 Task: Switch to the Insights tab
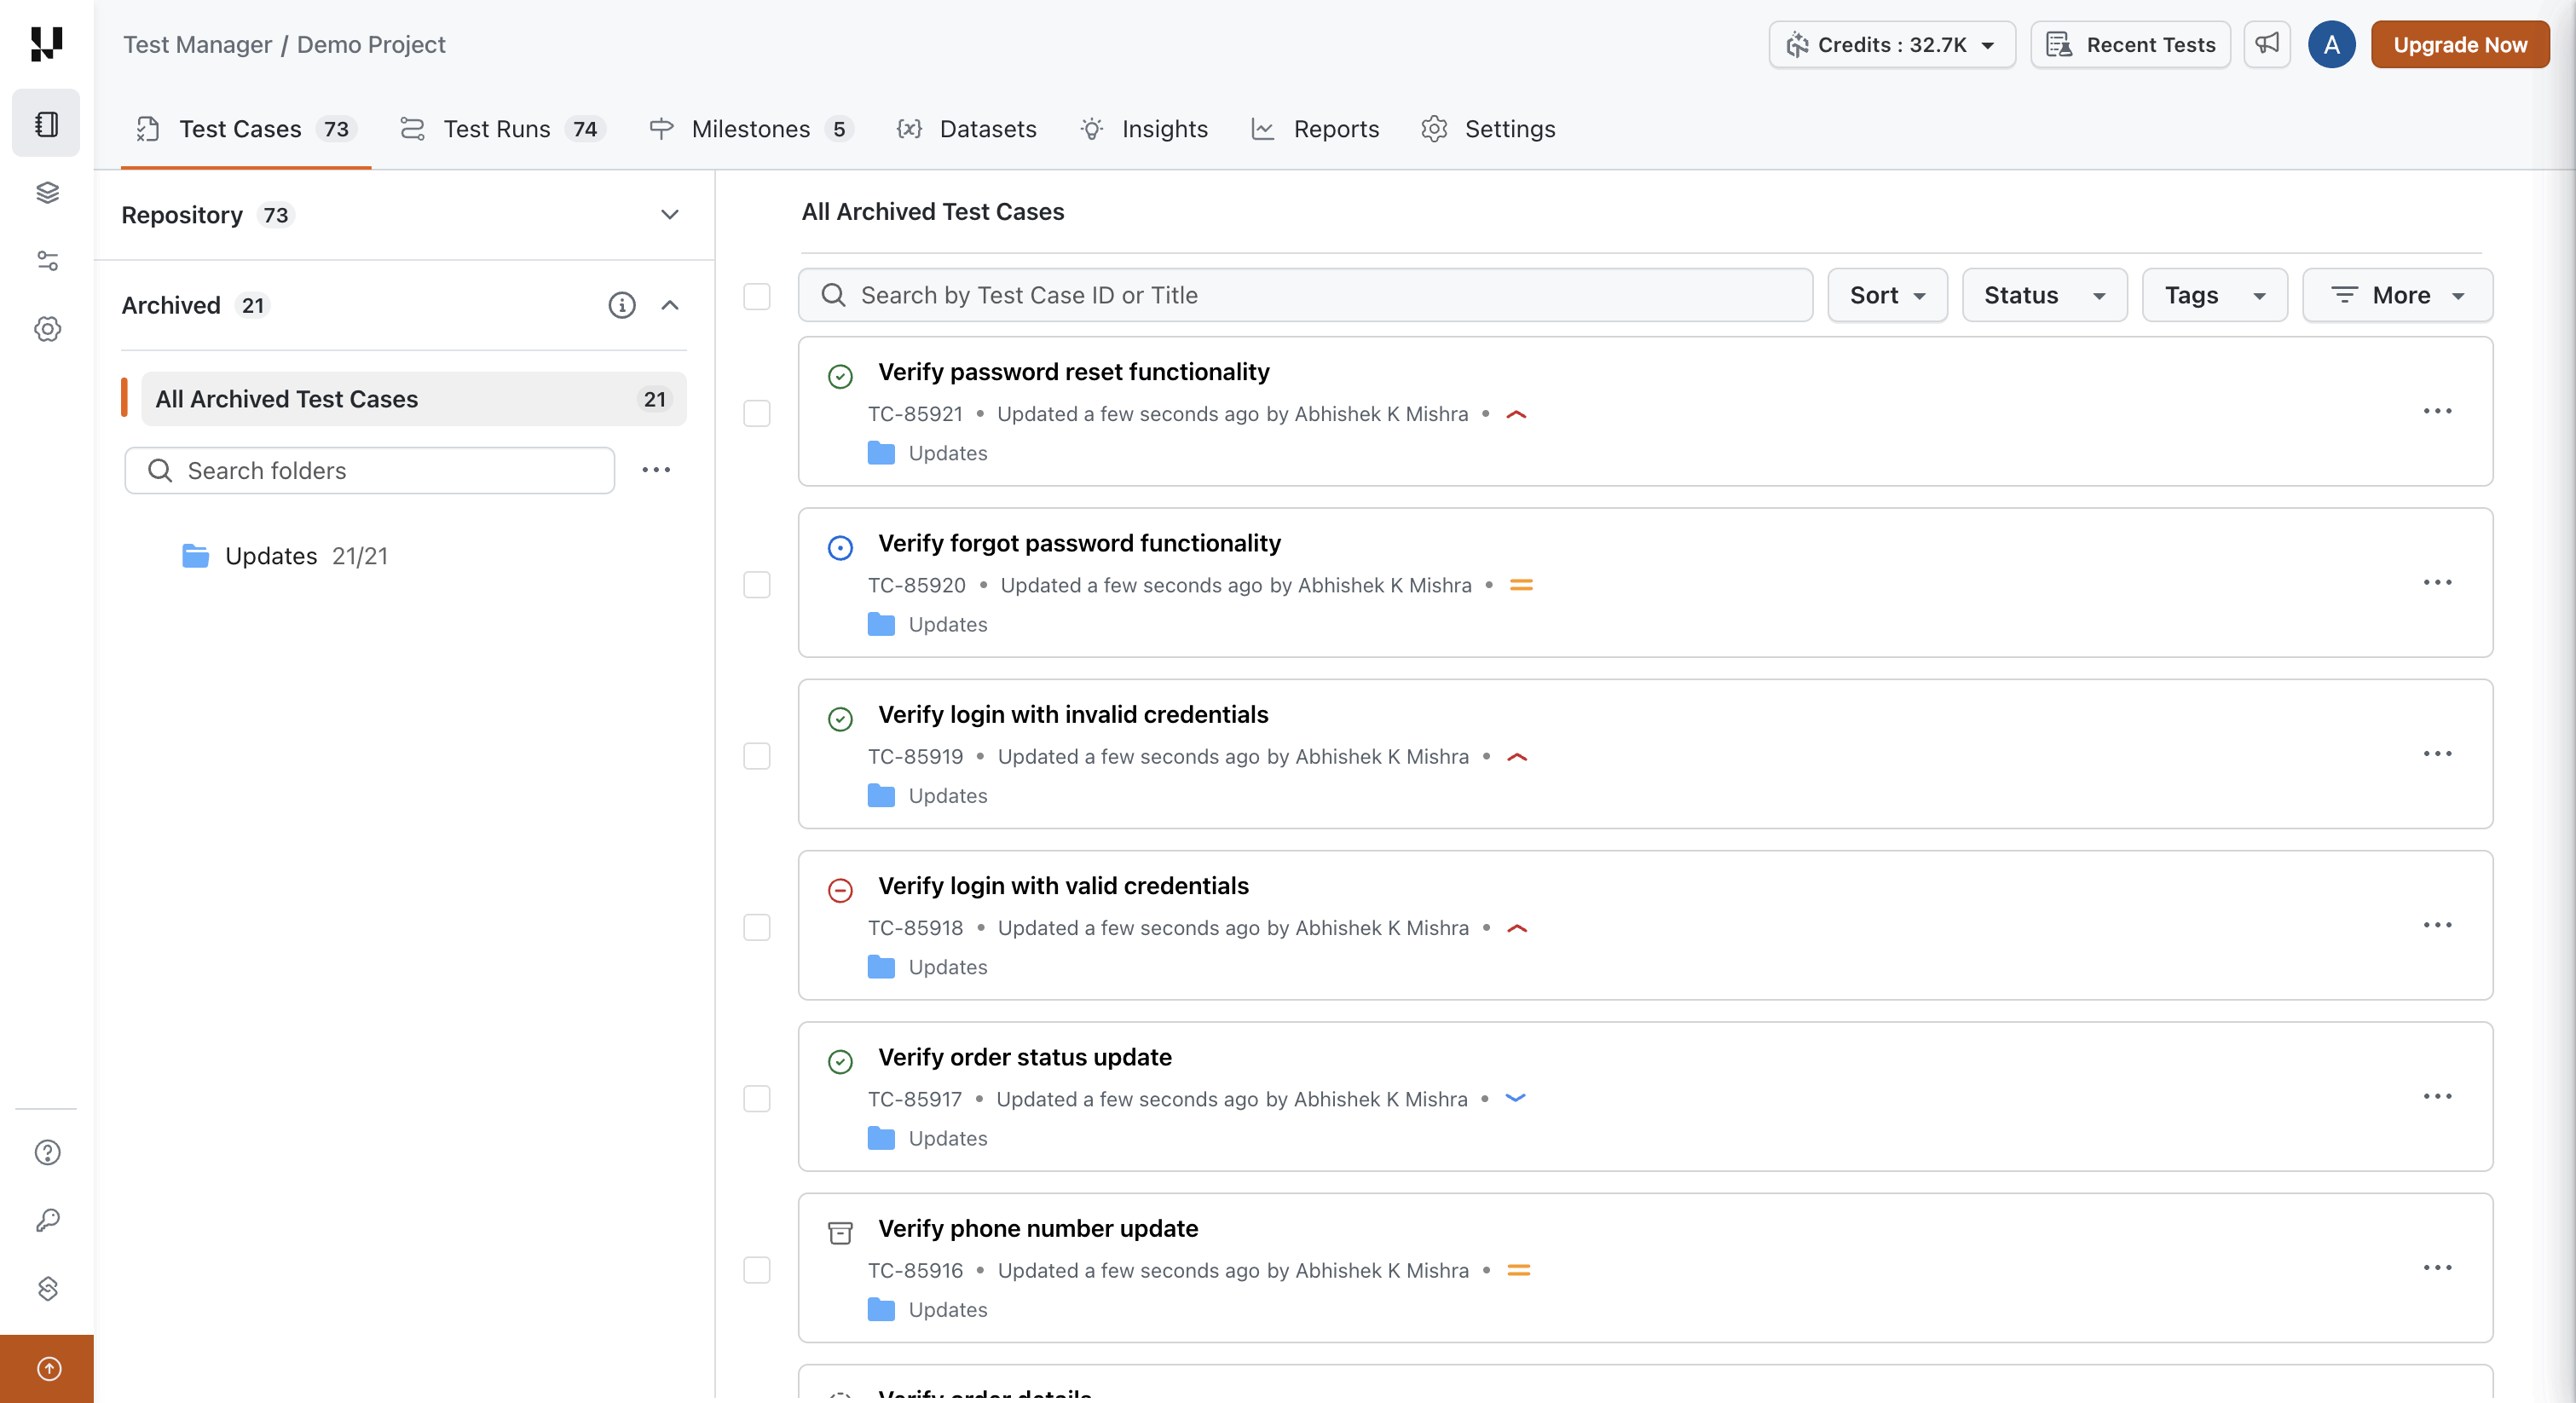(x=1144, y=129)
